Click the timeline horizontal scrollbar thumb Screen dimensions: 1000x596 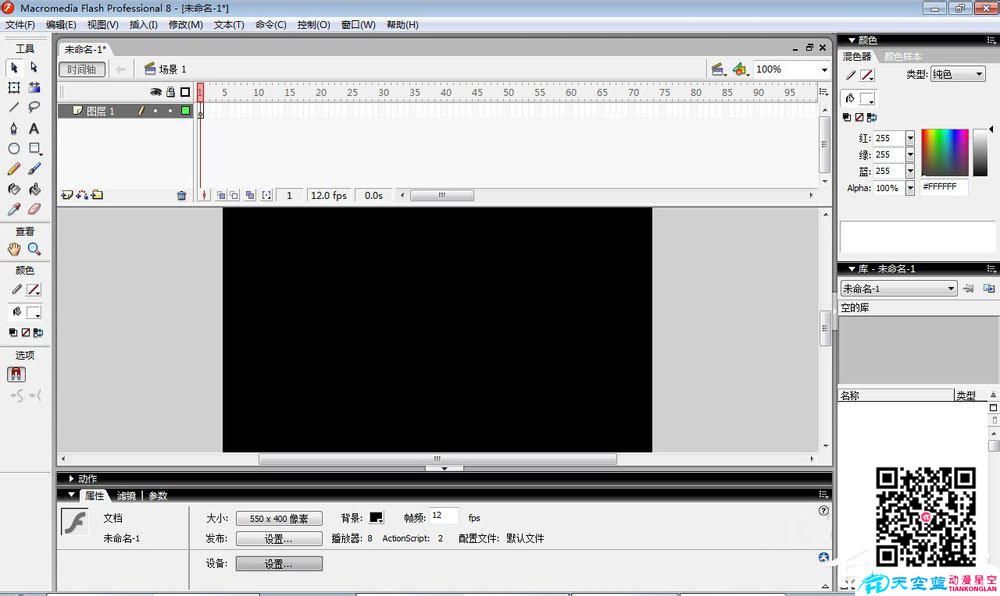(441, 196)
